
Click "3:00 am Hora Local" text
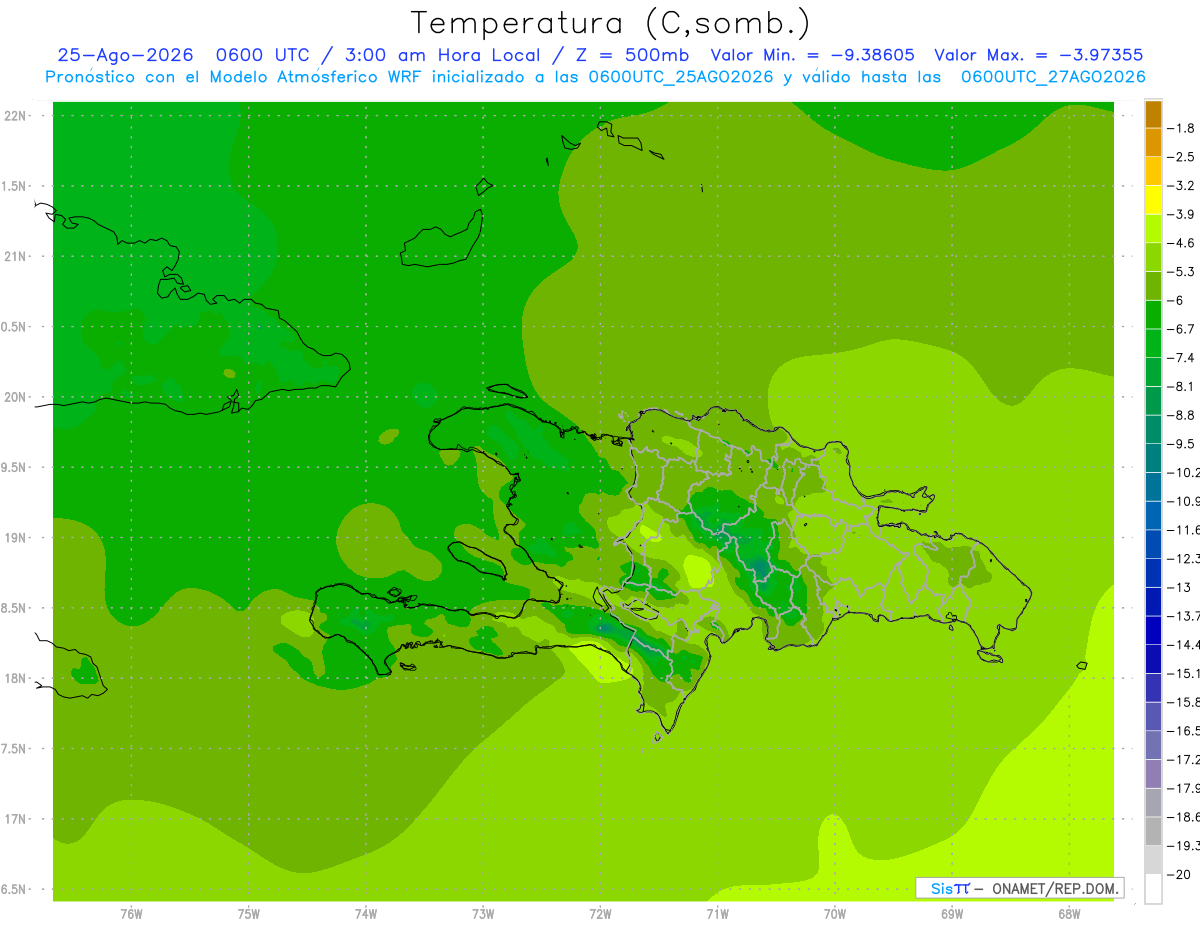[442, 55]
